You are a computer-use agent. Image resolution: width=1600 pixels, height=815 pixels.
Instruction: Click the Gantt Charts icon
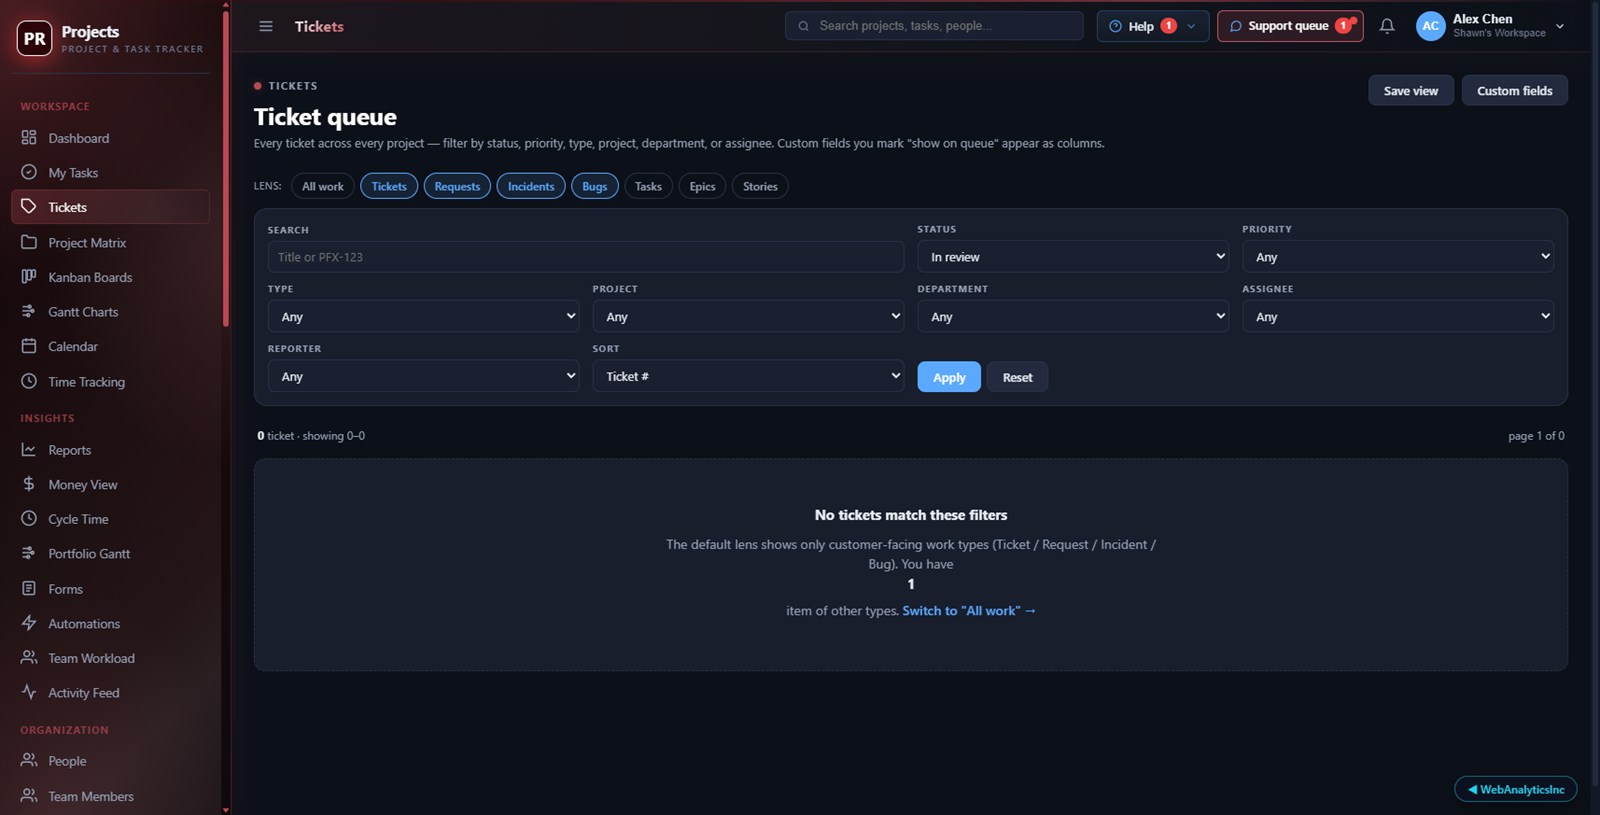coord(29,311)
